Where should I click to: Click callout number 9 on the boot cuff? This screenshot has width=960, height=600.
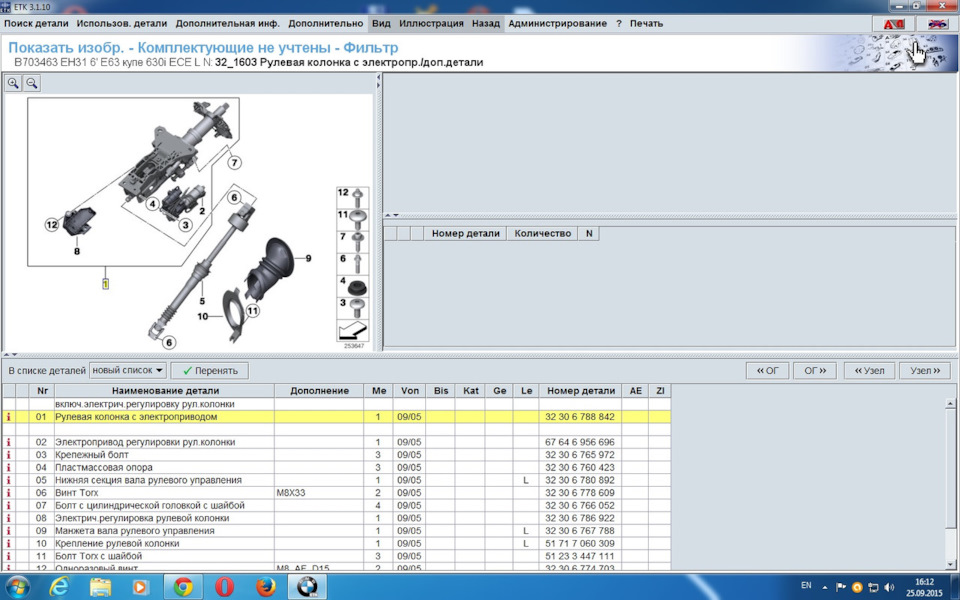pos(308,258)
